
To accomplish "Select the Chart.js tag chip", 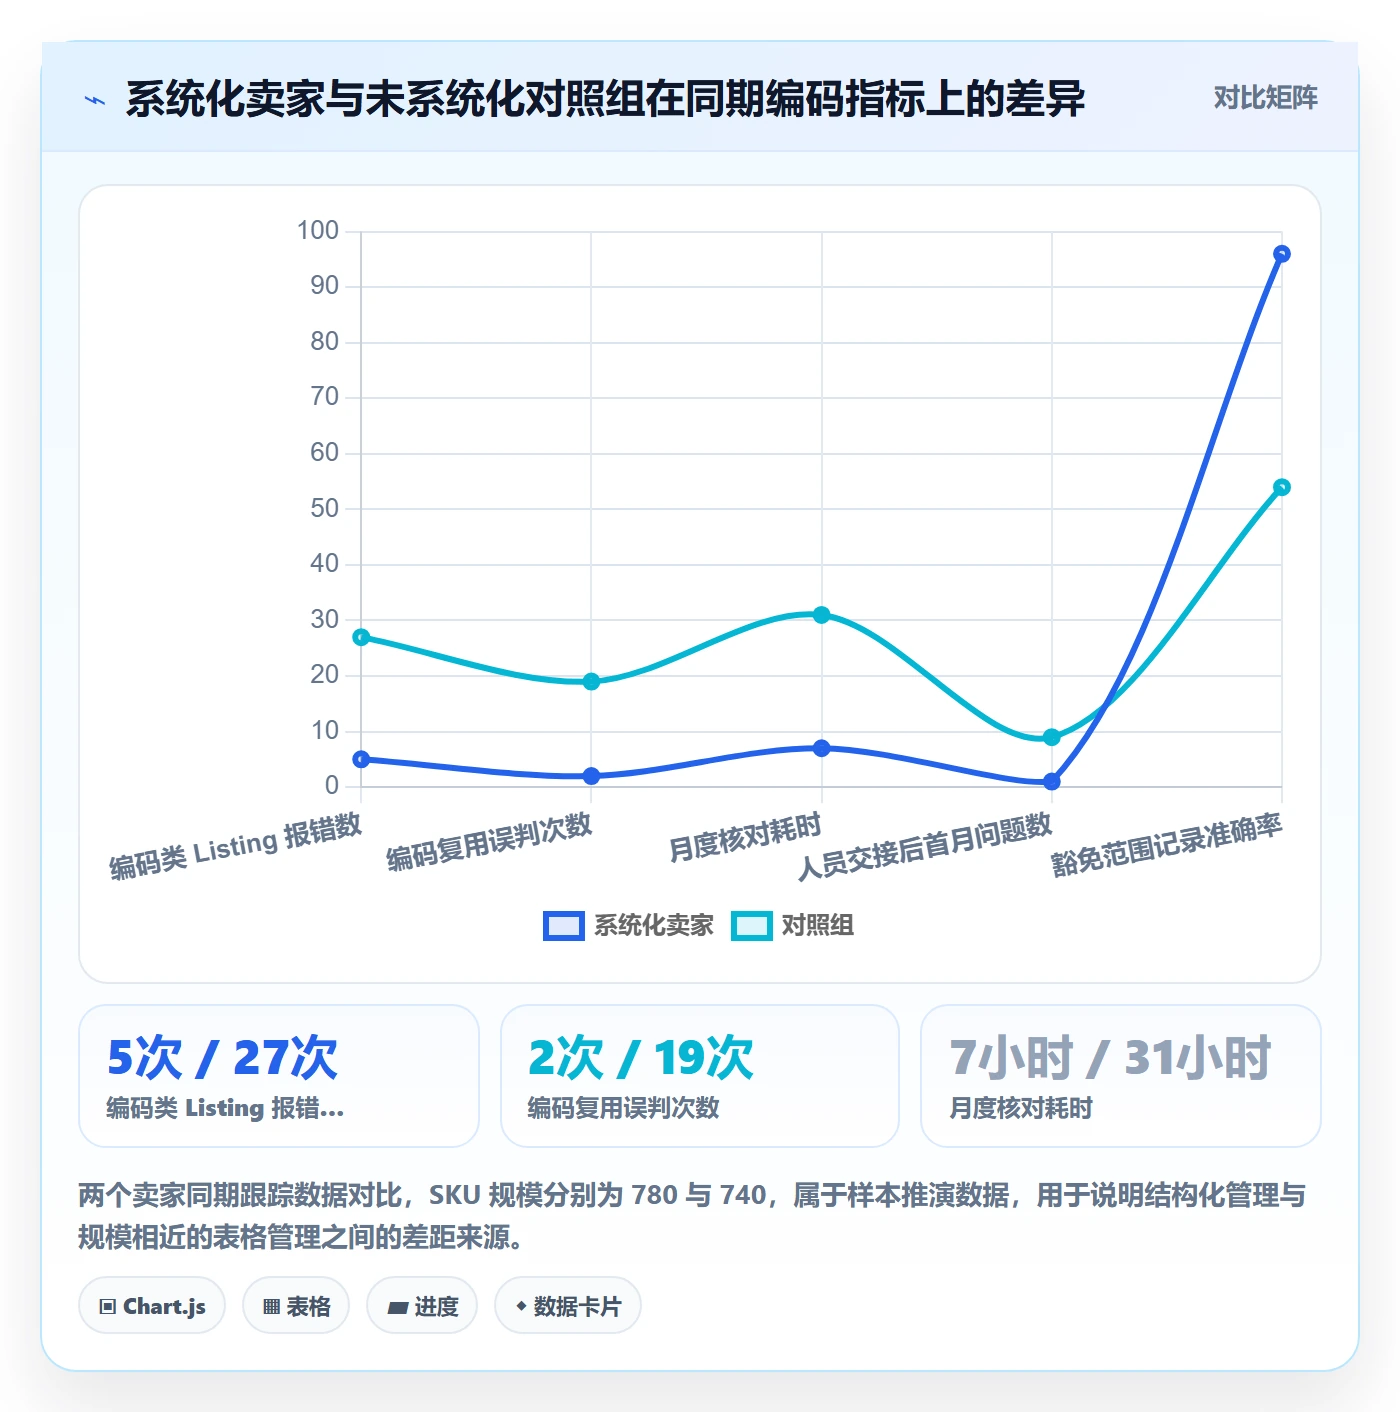I will point(152,1305).
